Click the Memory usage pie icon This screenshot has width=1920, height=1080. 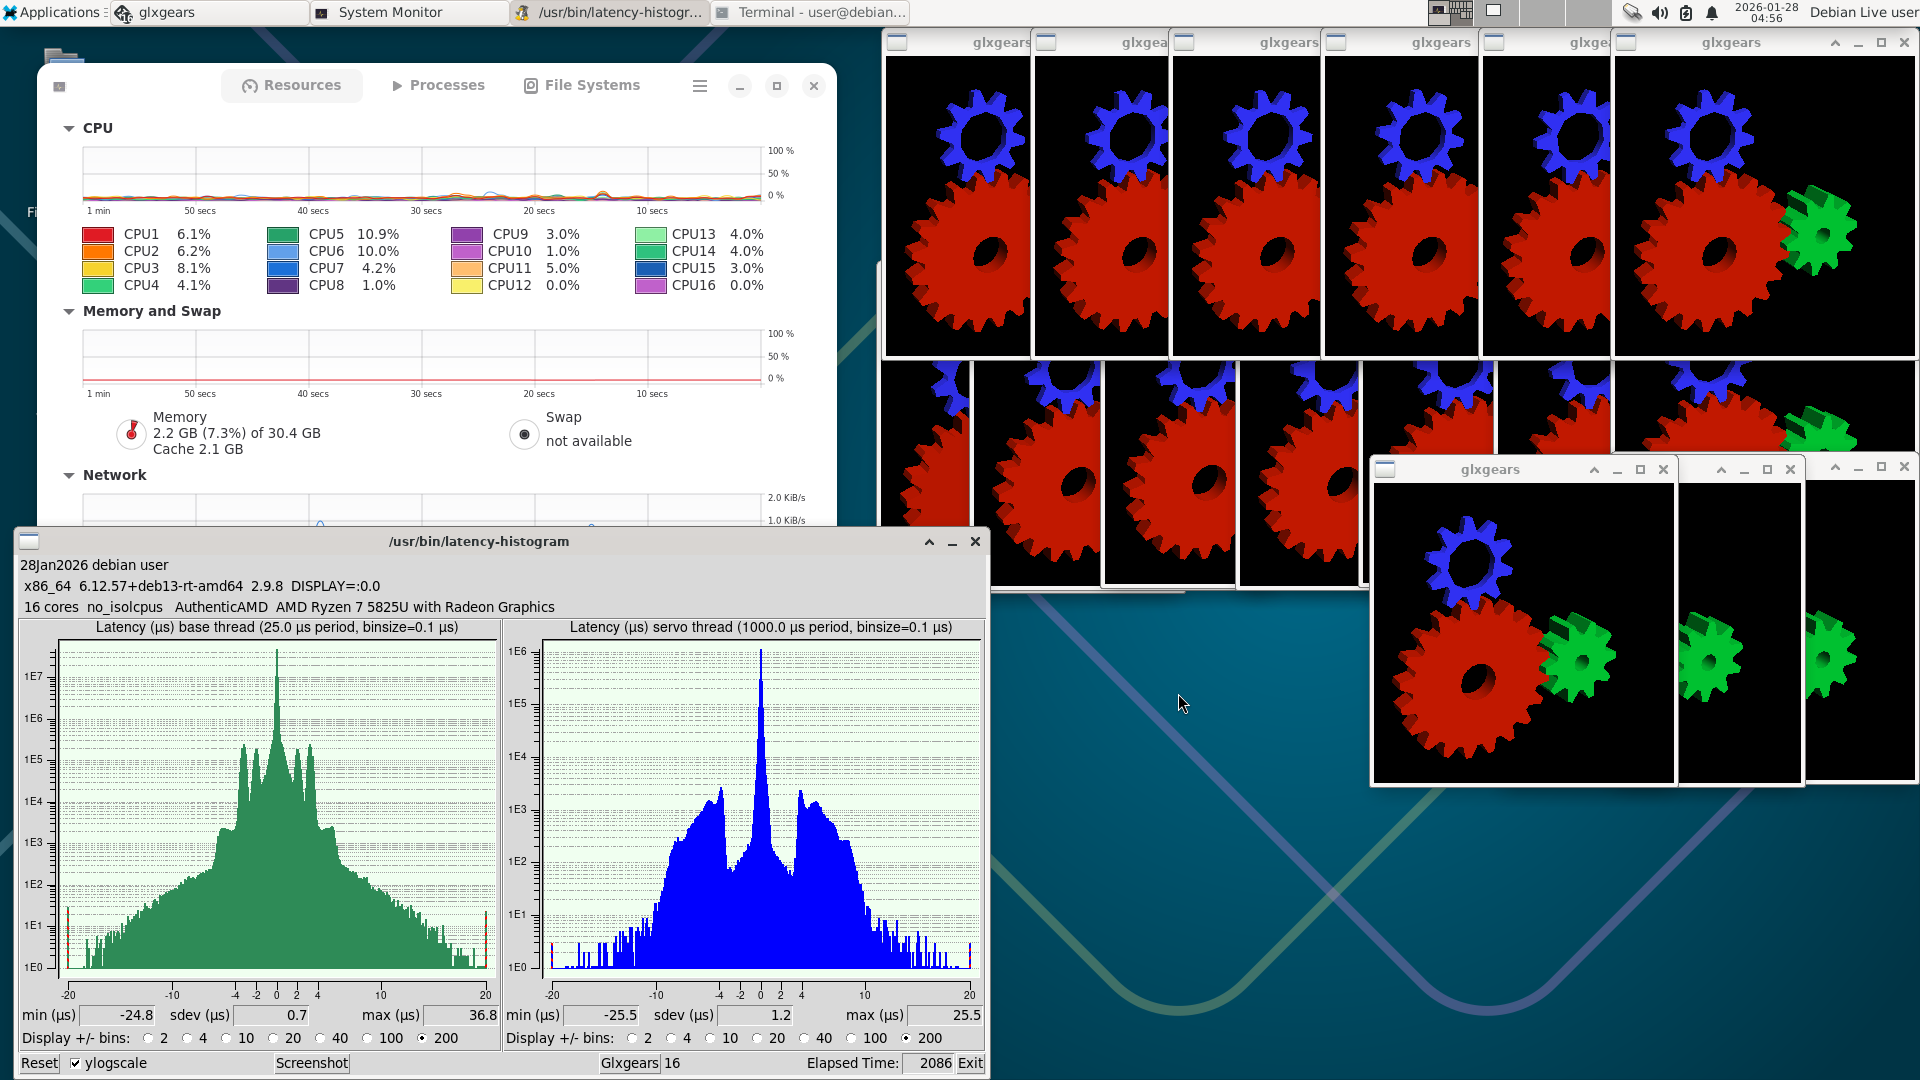tap(131, 433)
